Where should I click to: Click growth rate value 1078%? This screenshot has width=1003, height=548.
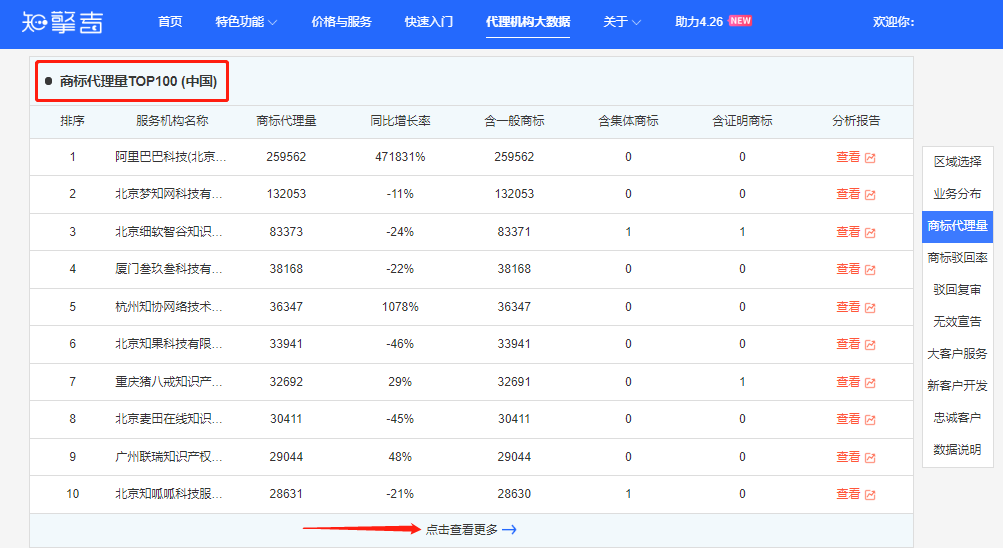click(400, 307)
